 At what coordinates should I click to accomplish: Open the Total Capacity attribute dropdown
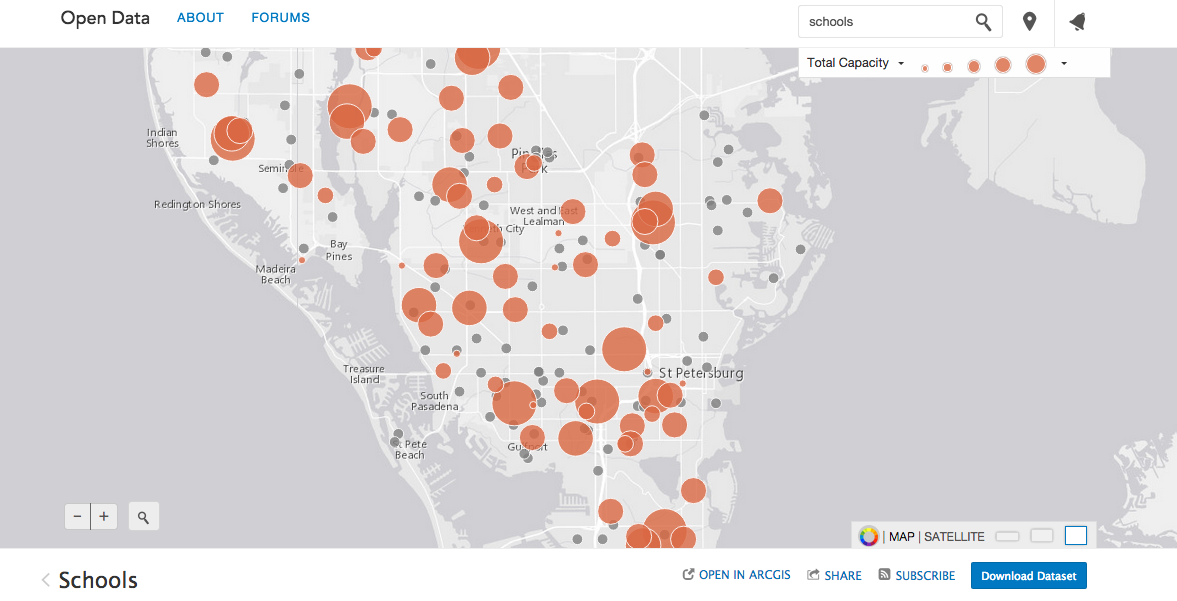pyautogui.click(x=855, y=63)
